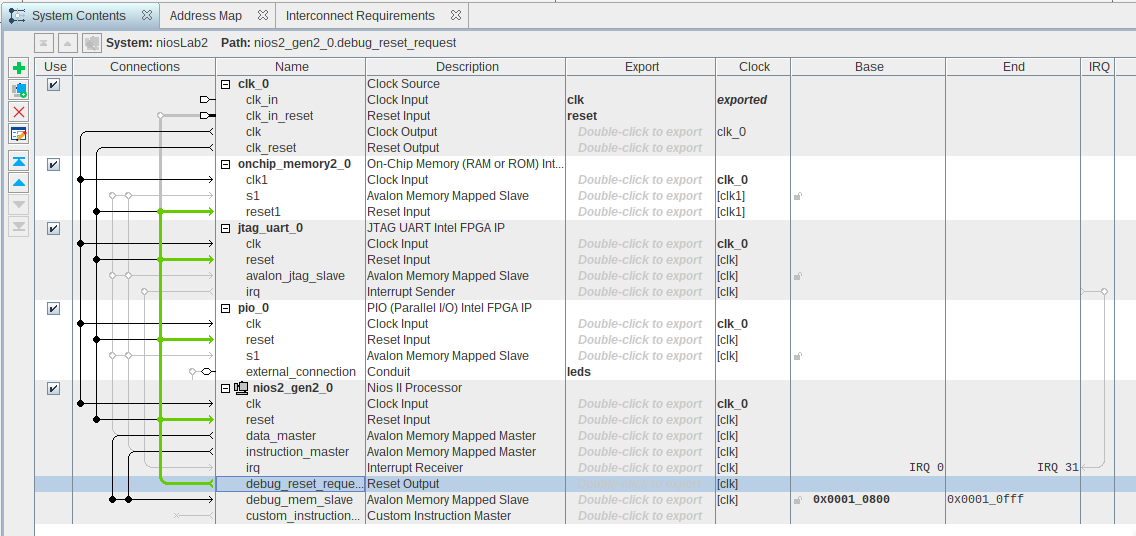Image resolution: width=1136 pixels, height=536 pixels.
Task: Toggle Use checkbox for clk_0
Action: (x=53, y=84)
